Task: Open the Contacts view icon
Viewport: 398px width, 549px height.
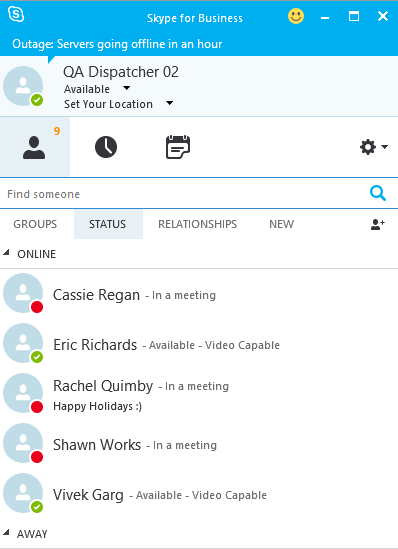Action: coord(34,147)
